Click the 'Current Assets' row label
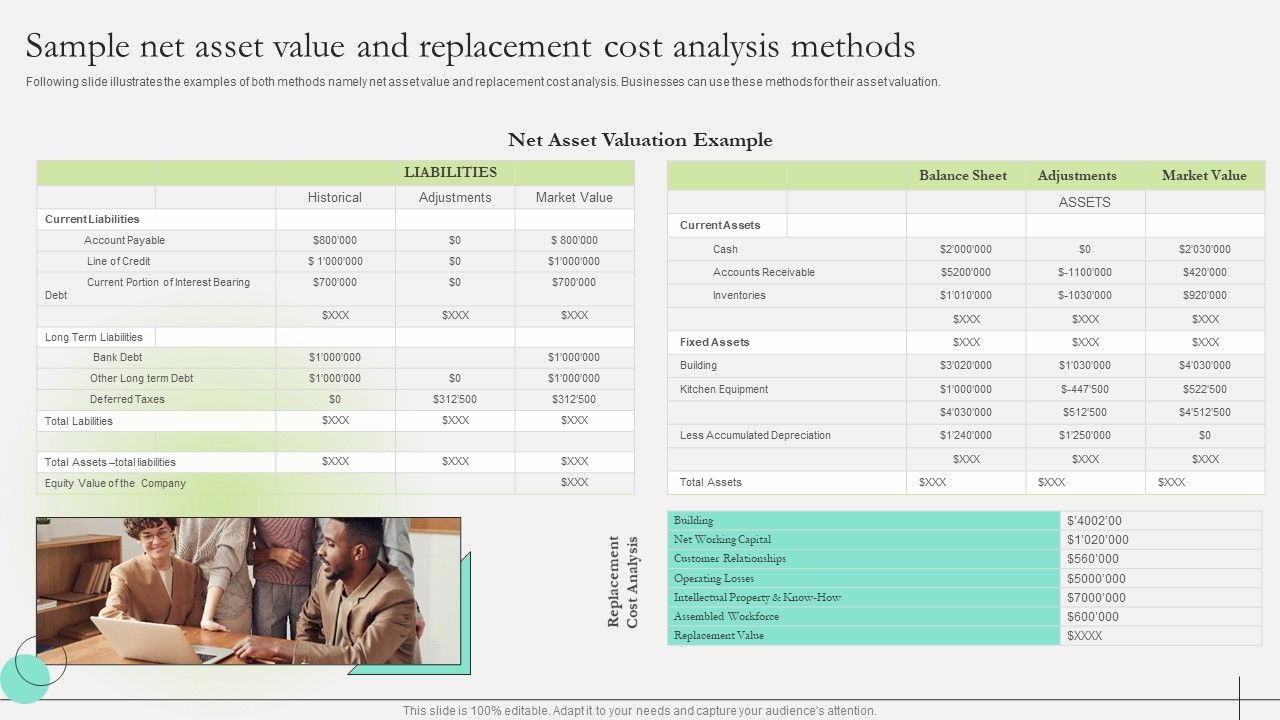Image resolution: width=1280 pixels, height=720 pixels. click(720, 225)
